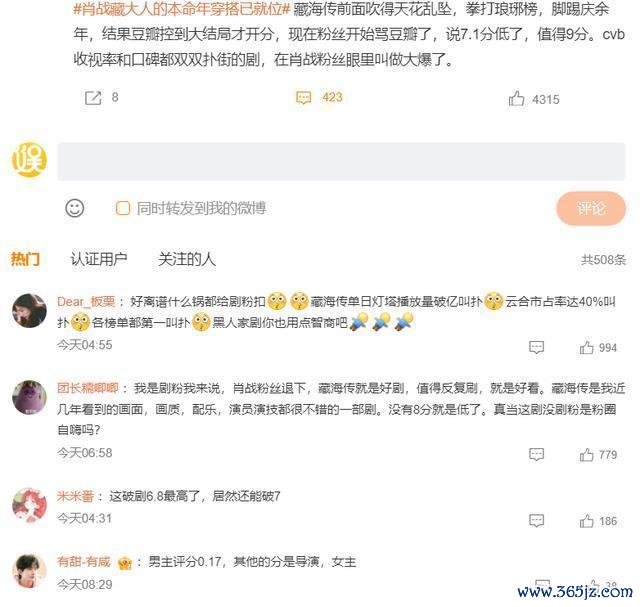This screenshot has width=640, height=607.
Task: View 团长糯唧唧's purple avatar
Action: 29,397
